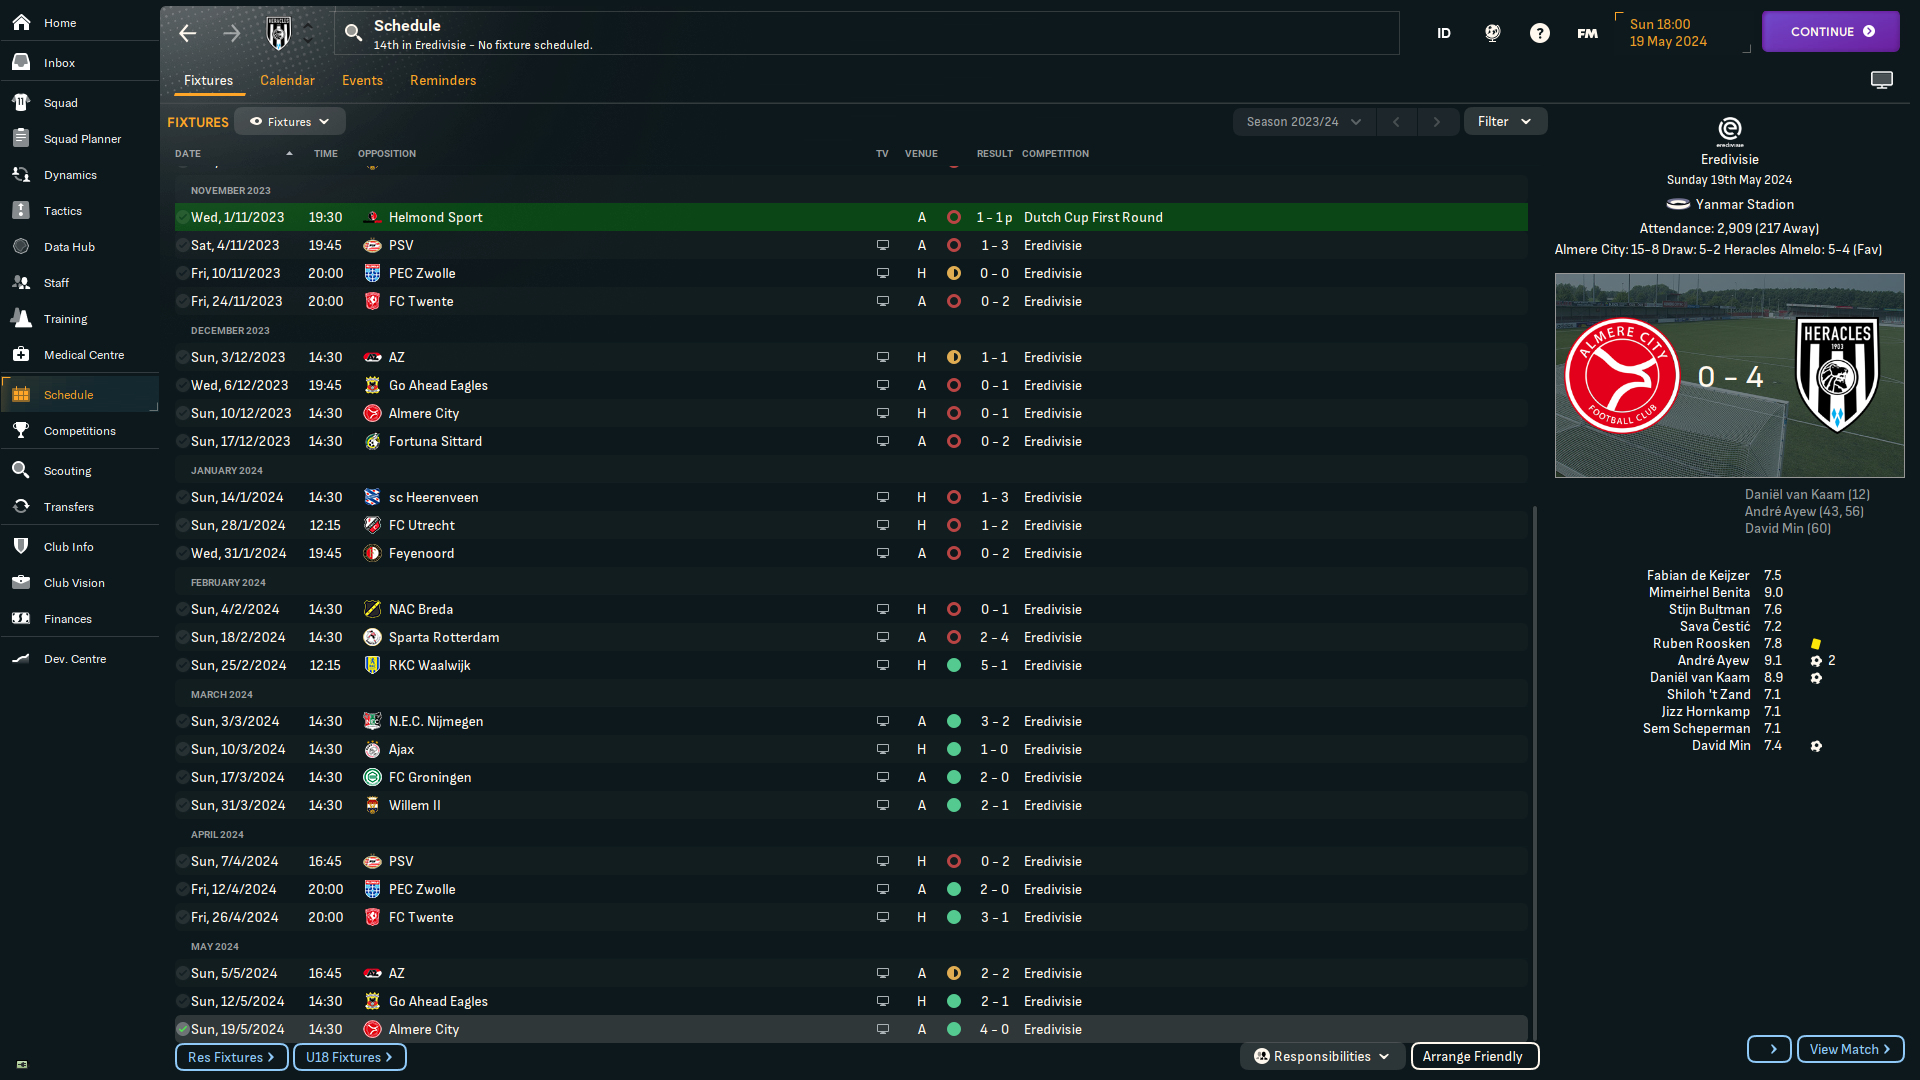Viewport: 1920px width, 1080px height.
Task: Open the Medical Centre section
Action: (x=84, y=353)
